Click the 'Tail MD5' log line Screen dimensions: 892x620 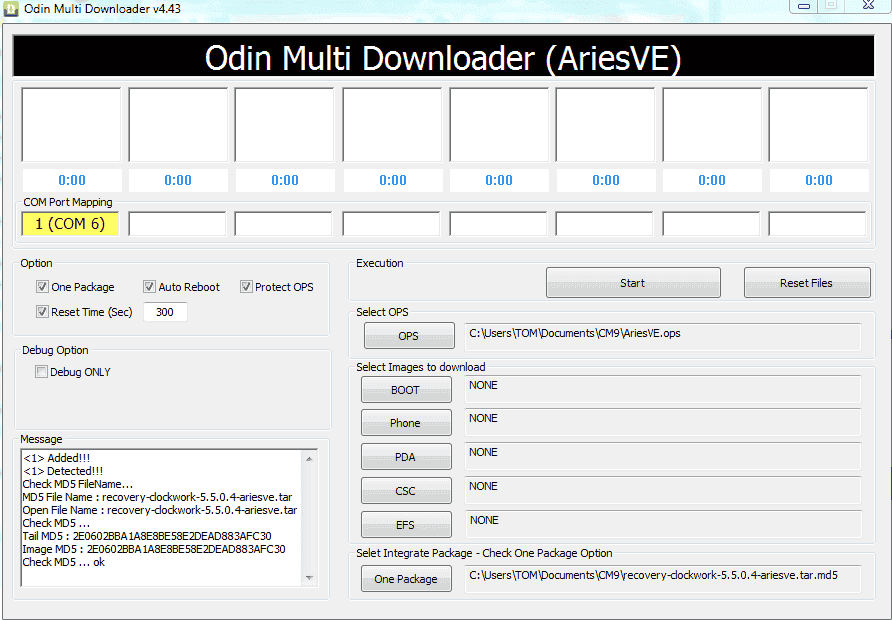(147, 536)
